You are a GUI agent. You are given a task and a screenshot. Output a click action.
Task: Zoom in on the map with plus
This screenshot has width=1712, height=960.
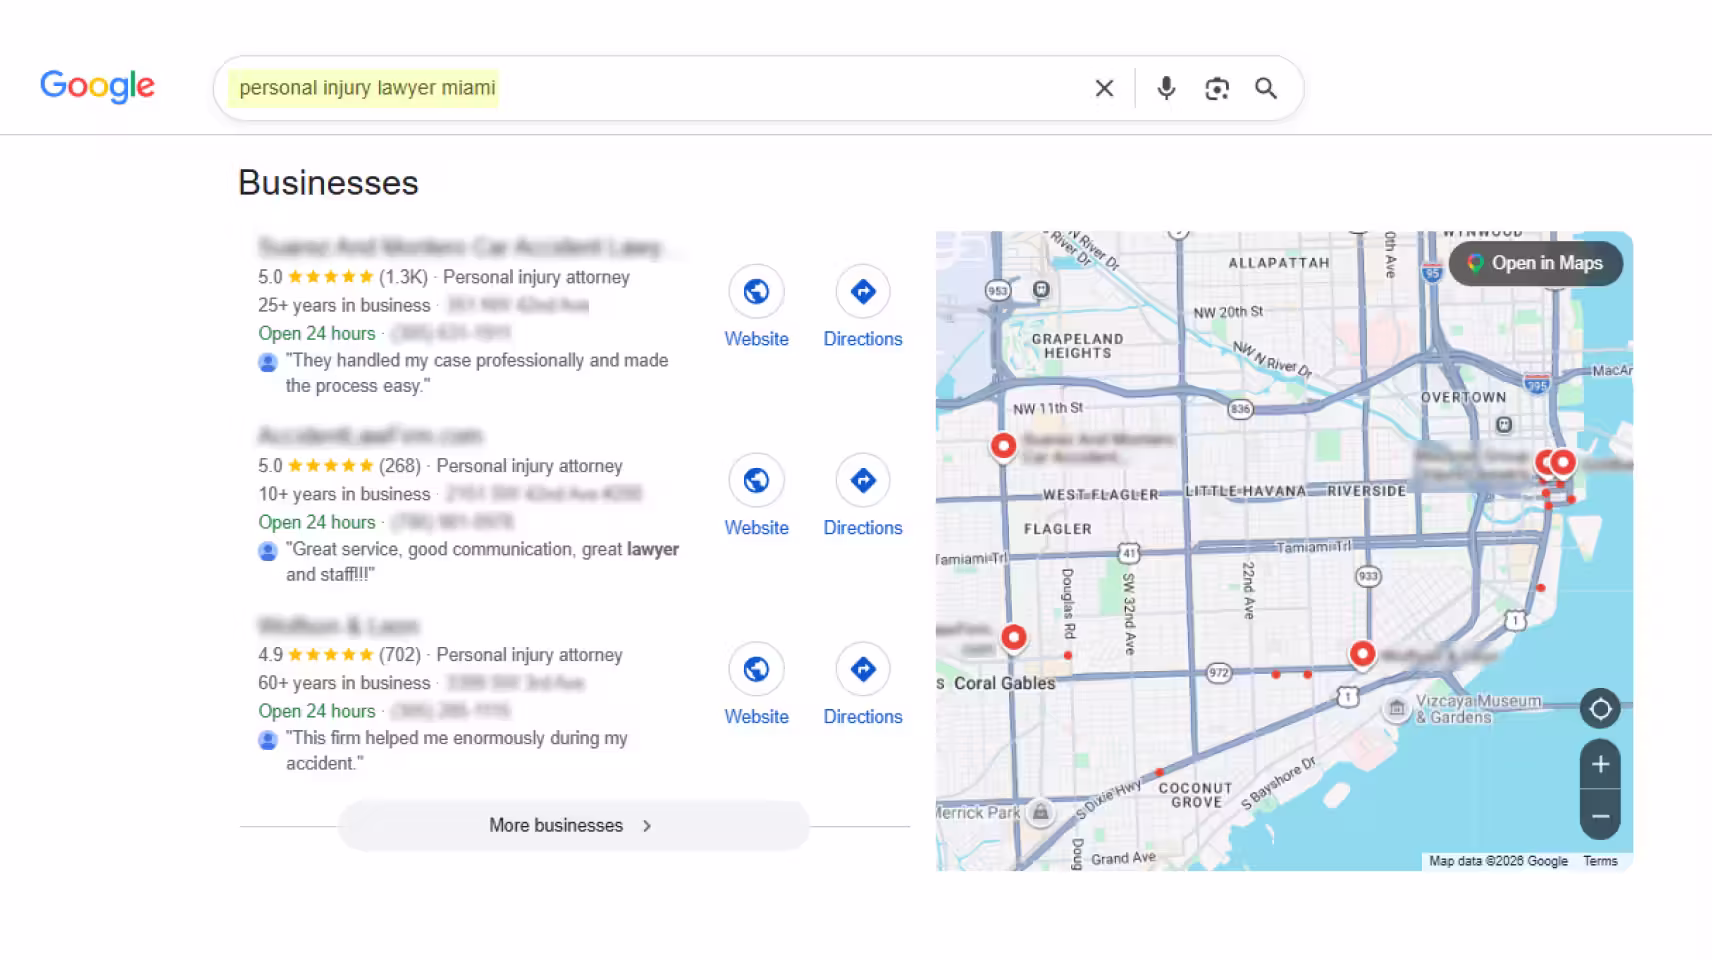click(1600, 765)
